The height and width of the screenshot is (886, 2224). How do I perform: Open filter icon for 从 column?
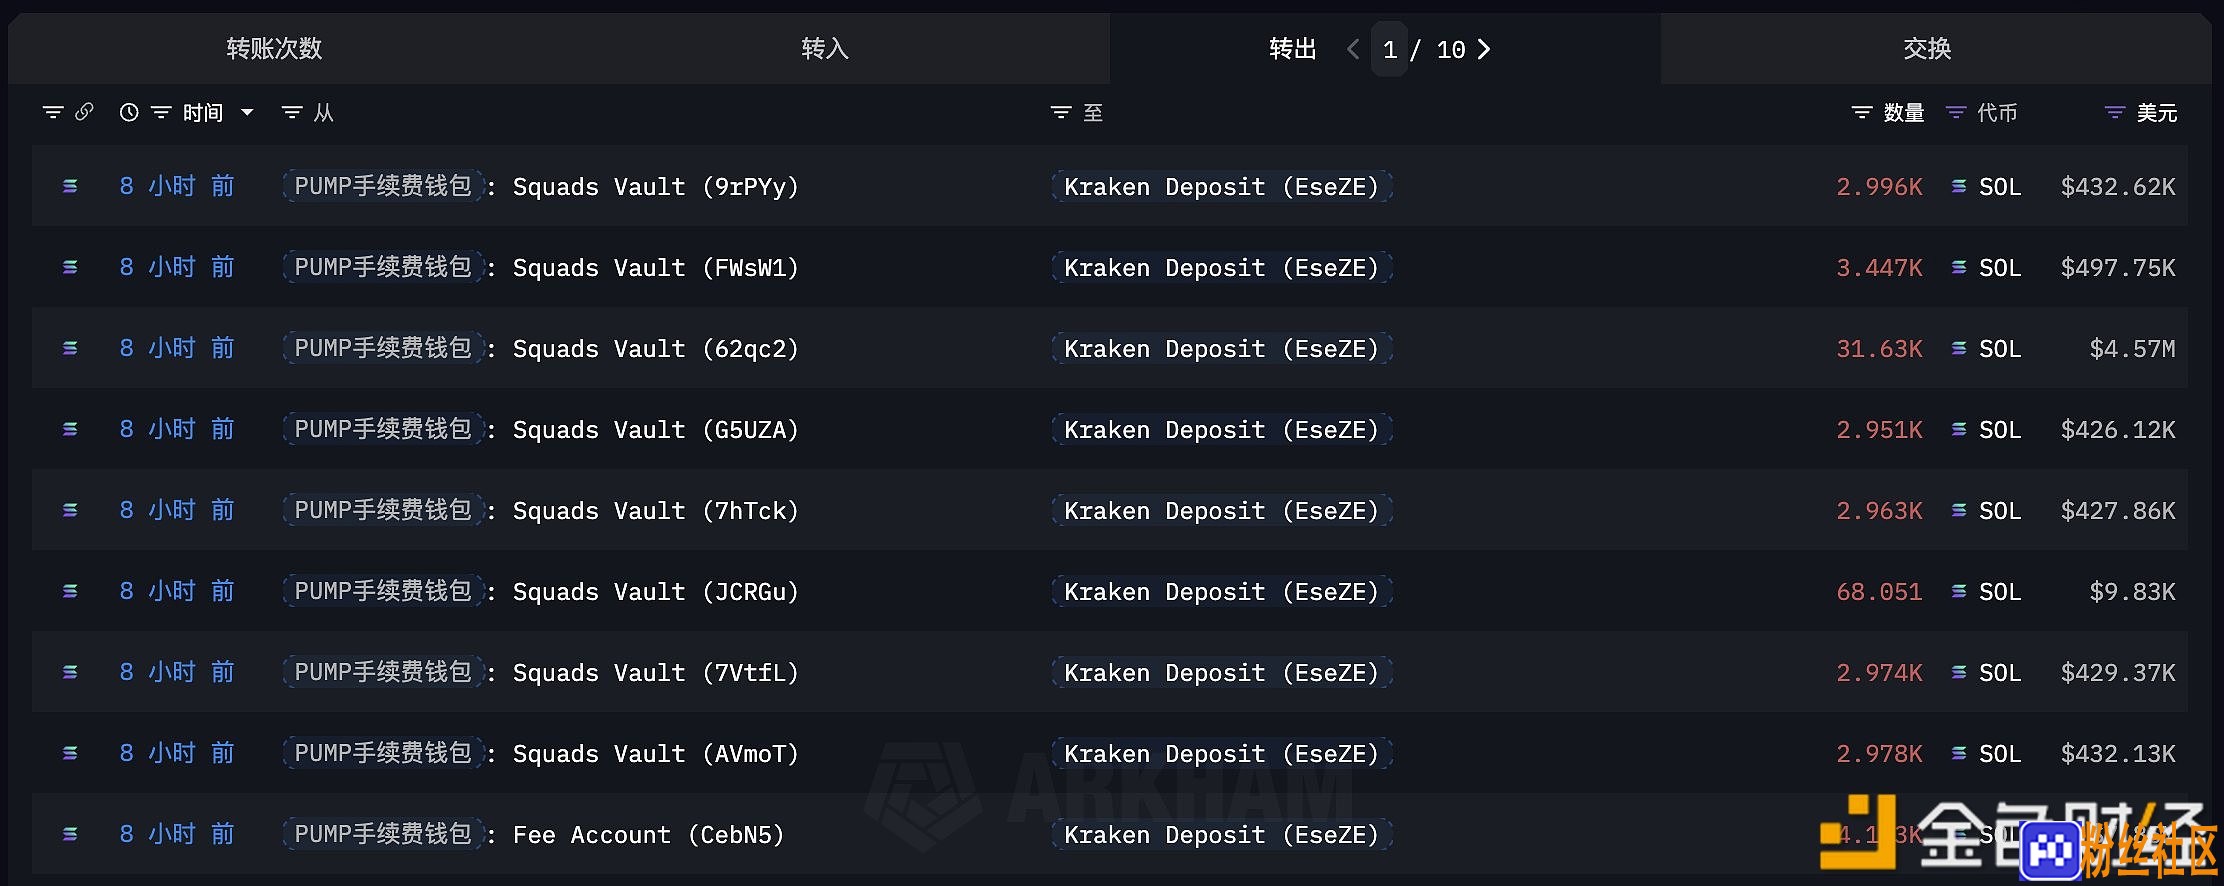(292, 113)
